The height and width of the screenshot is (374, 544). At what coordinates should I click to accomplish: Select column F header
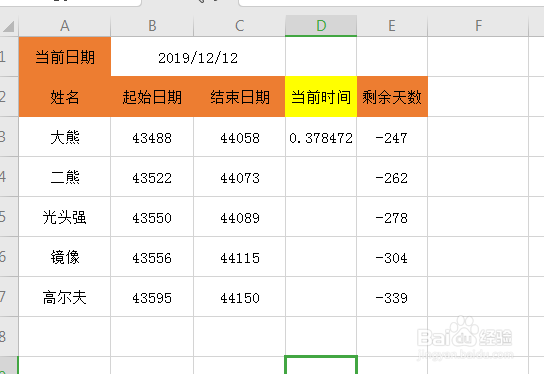click(x=478, y=26)
